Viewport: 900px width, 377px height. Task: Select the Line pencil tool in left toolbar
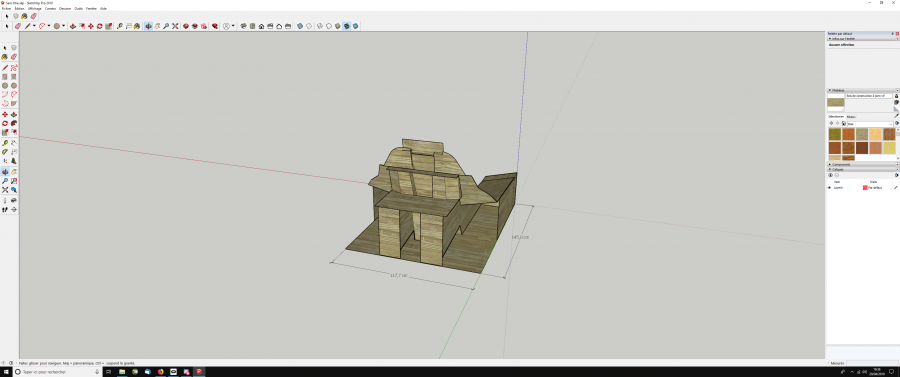pyautogui.click(x=5, y=68)
